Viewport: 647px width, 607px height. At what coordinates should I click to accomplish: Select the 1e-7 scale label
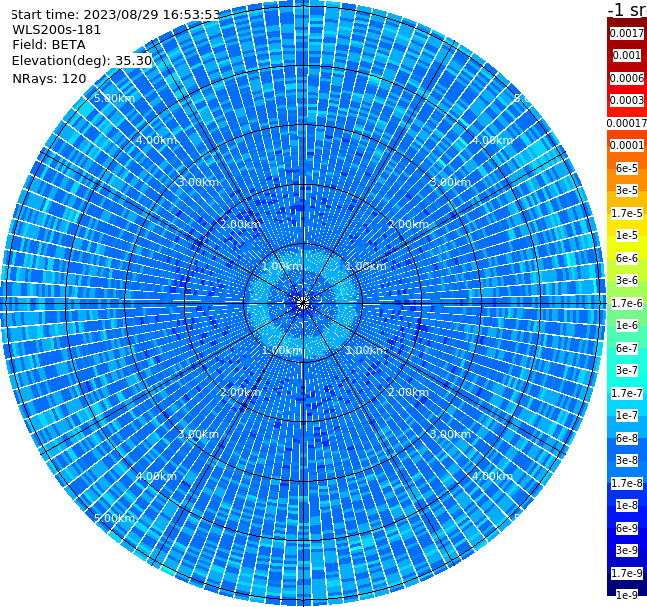click(x=627, y=415)
